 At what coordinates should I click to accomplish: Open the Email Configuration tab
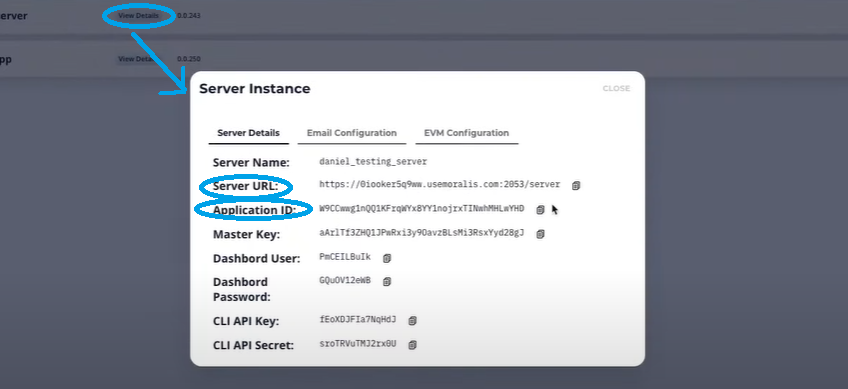[x=352, y=133]
